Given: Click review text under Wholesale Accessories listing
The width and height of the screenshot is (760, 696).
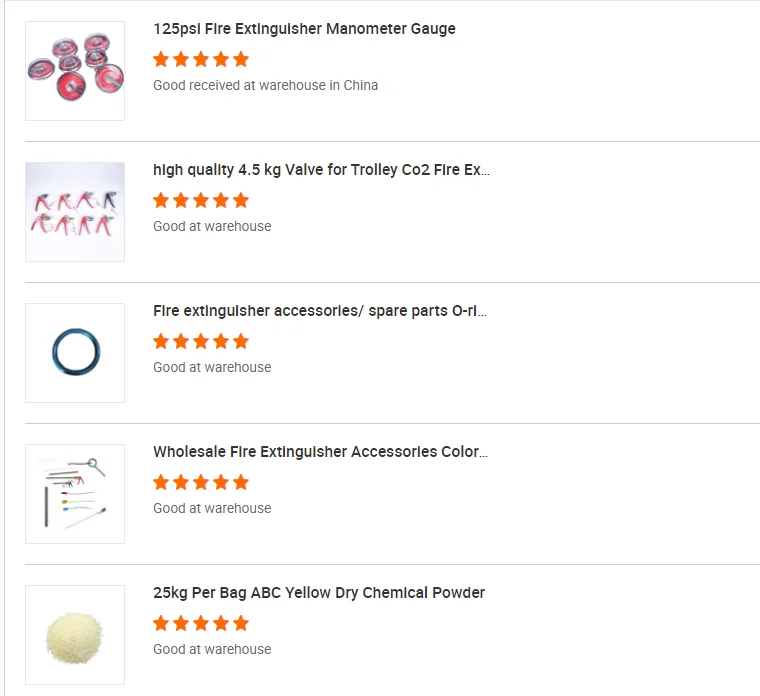Looking at the screenshot, I should 212,509.
